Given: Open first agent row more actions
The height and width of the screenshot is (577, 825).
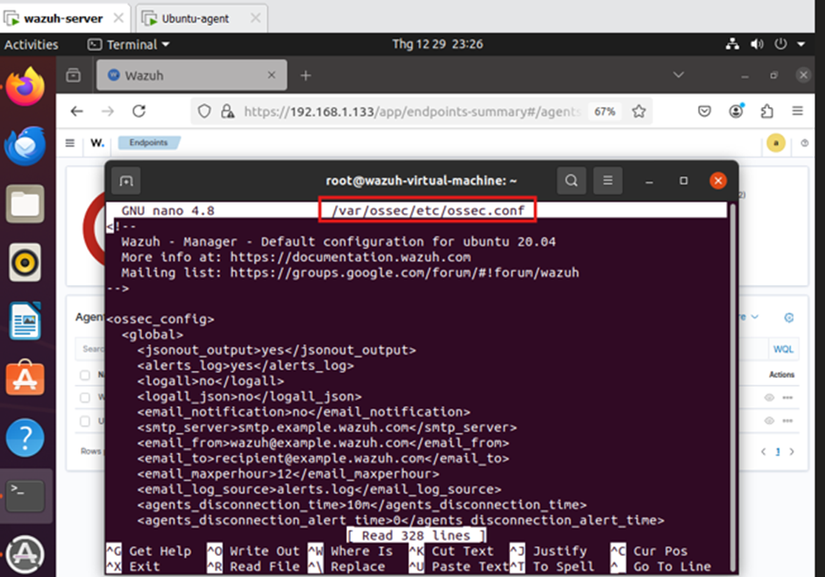Looking at the screenshot, I should [788, 398].
